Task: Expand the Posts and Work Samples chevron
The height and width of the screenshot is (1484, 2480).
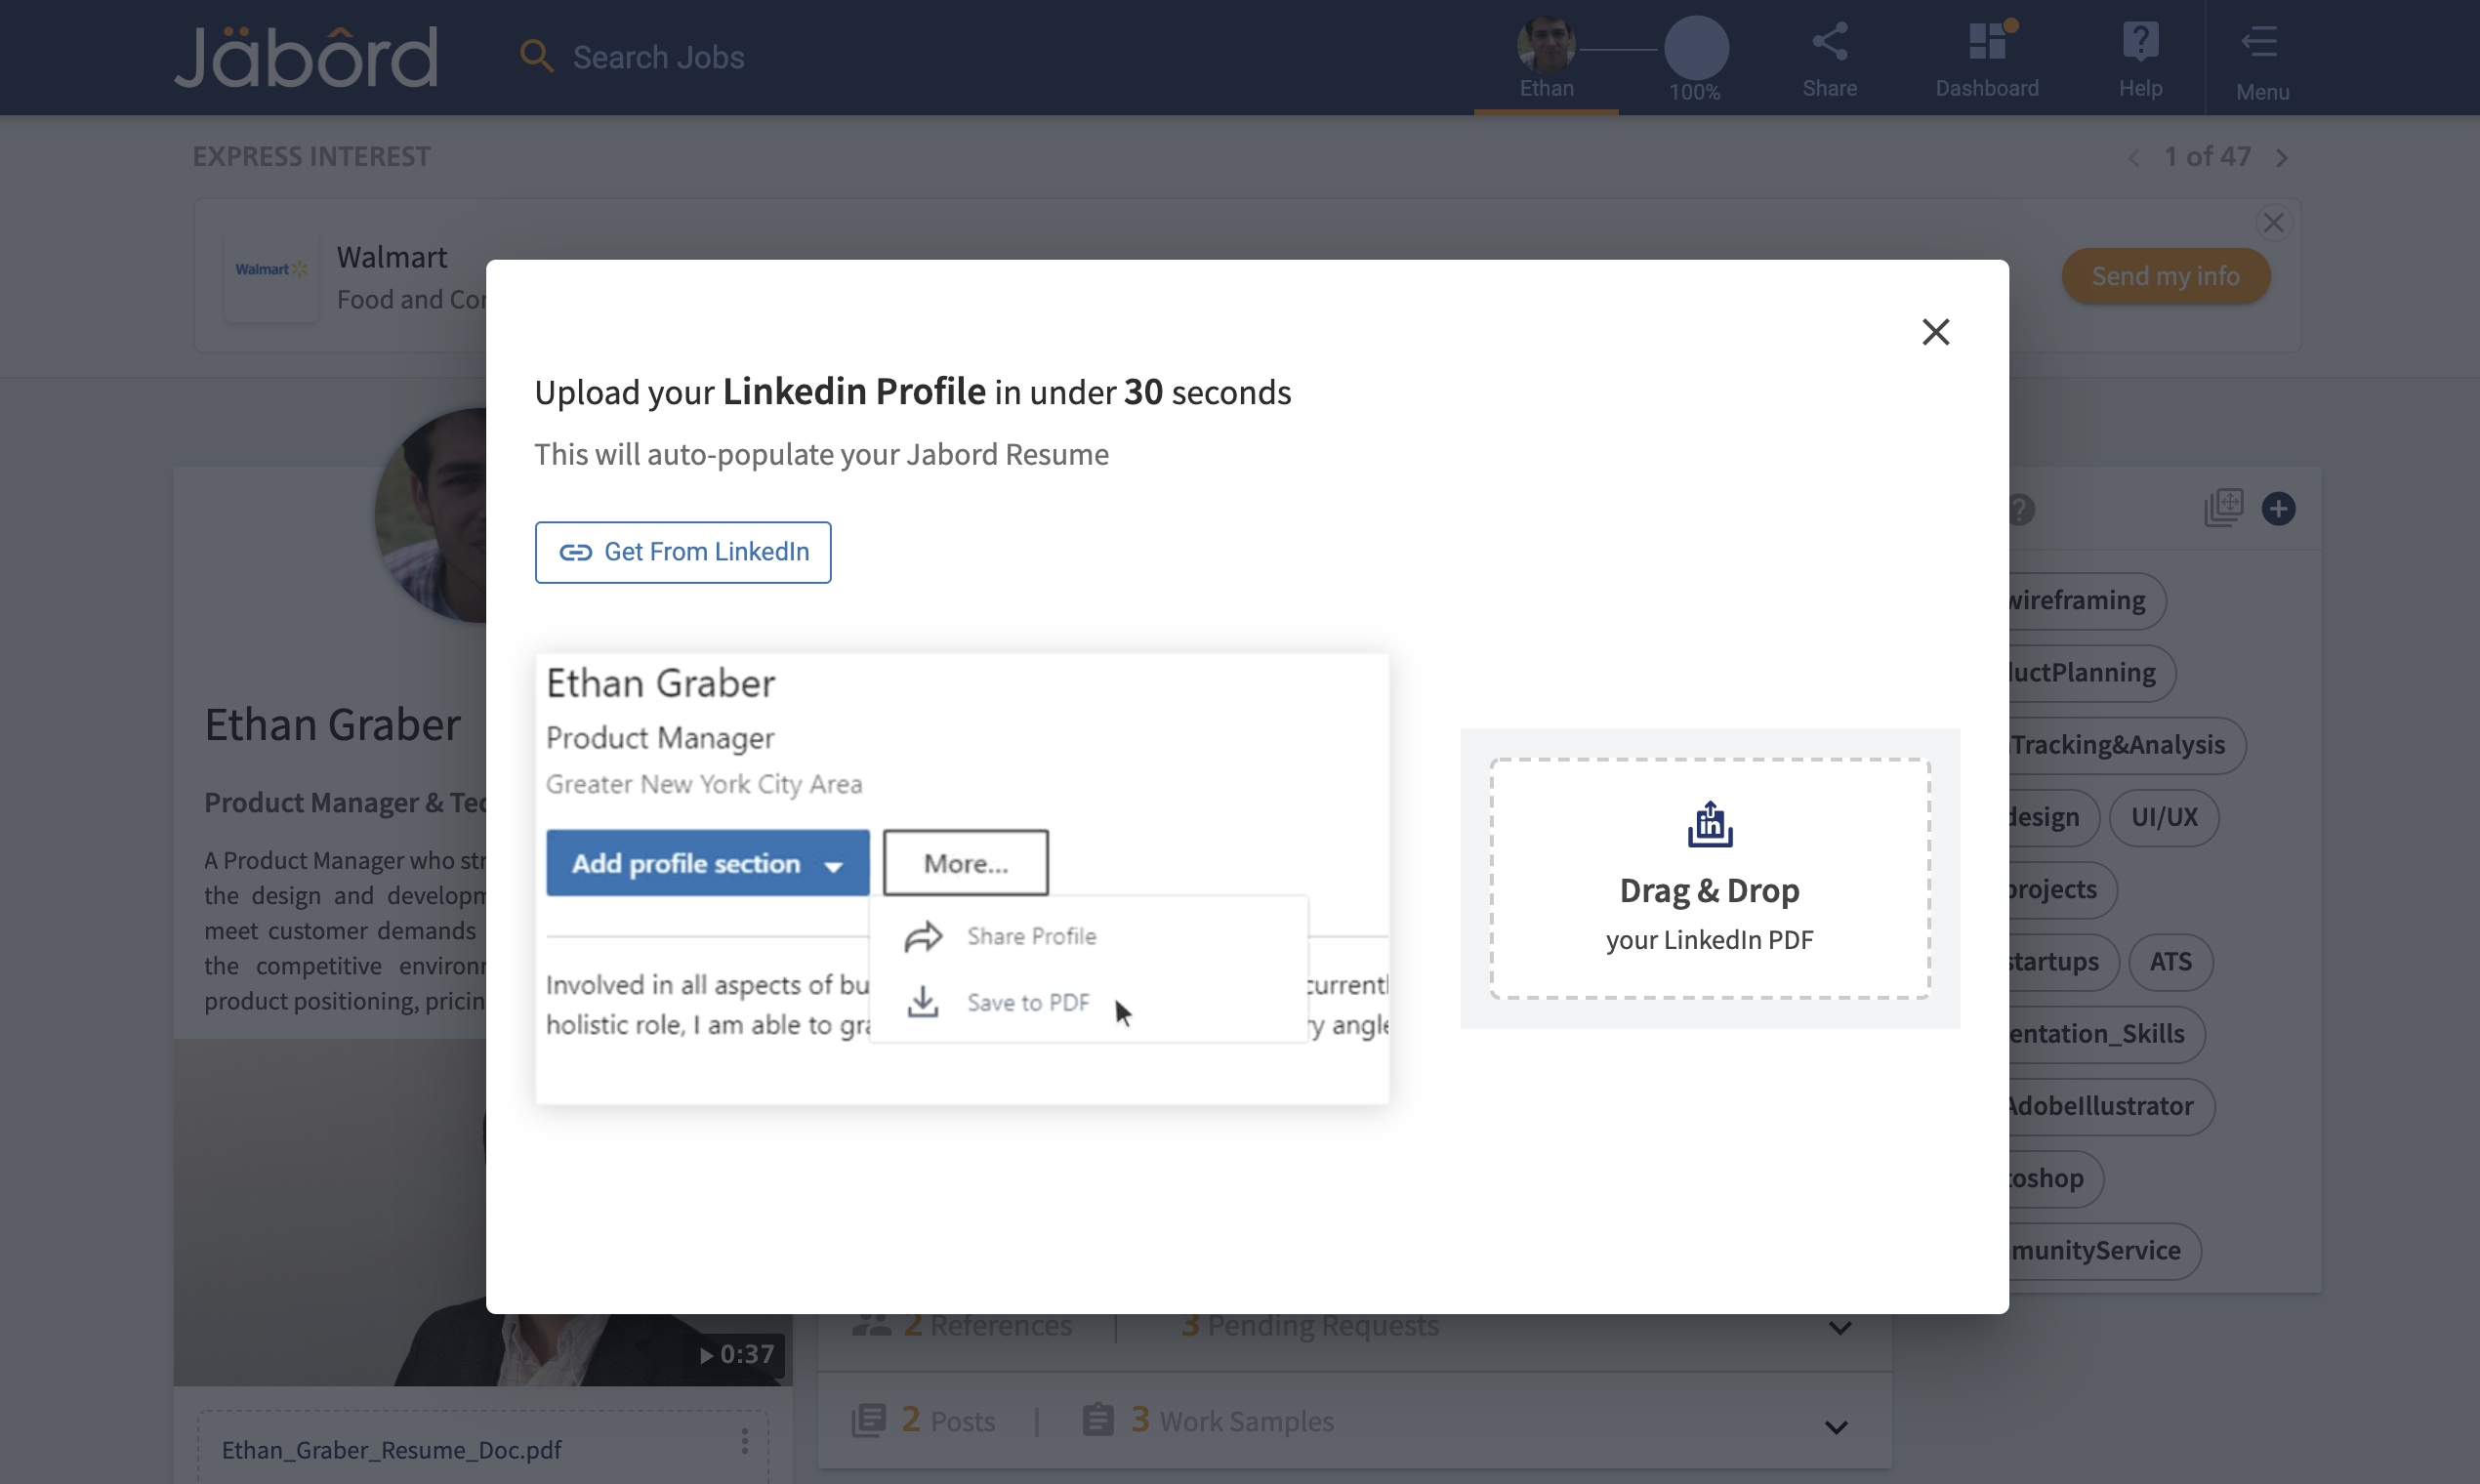Action: (x=1835, y=1427)
